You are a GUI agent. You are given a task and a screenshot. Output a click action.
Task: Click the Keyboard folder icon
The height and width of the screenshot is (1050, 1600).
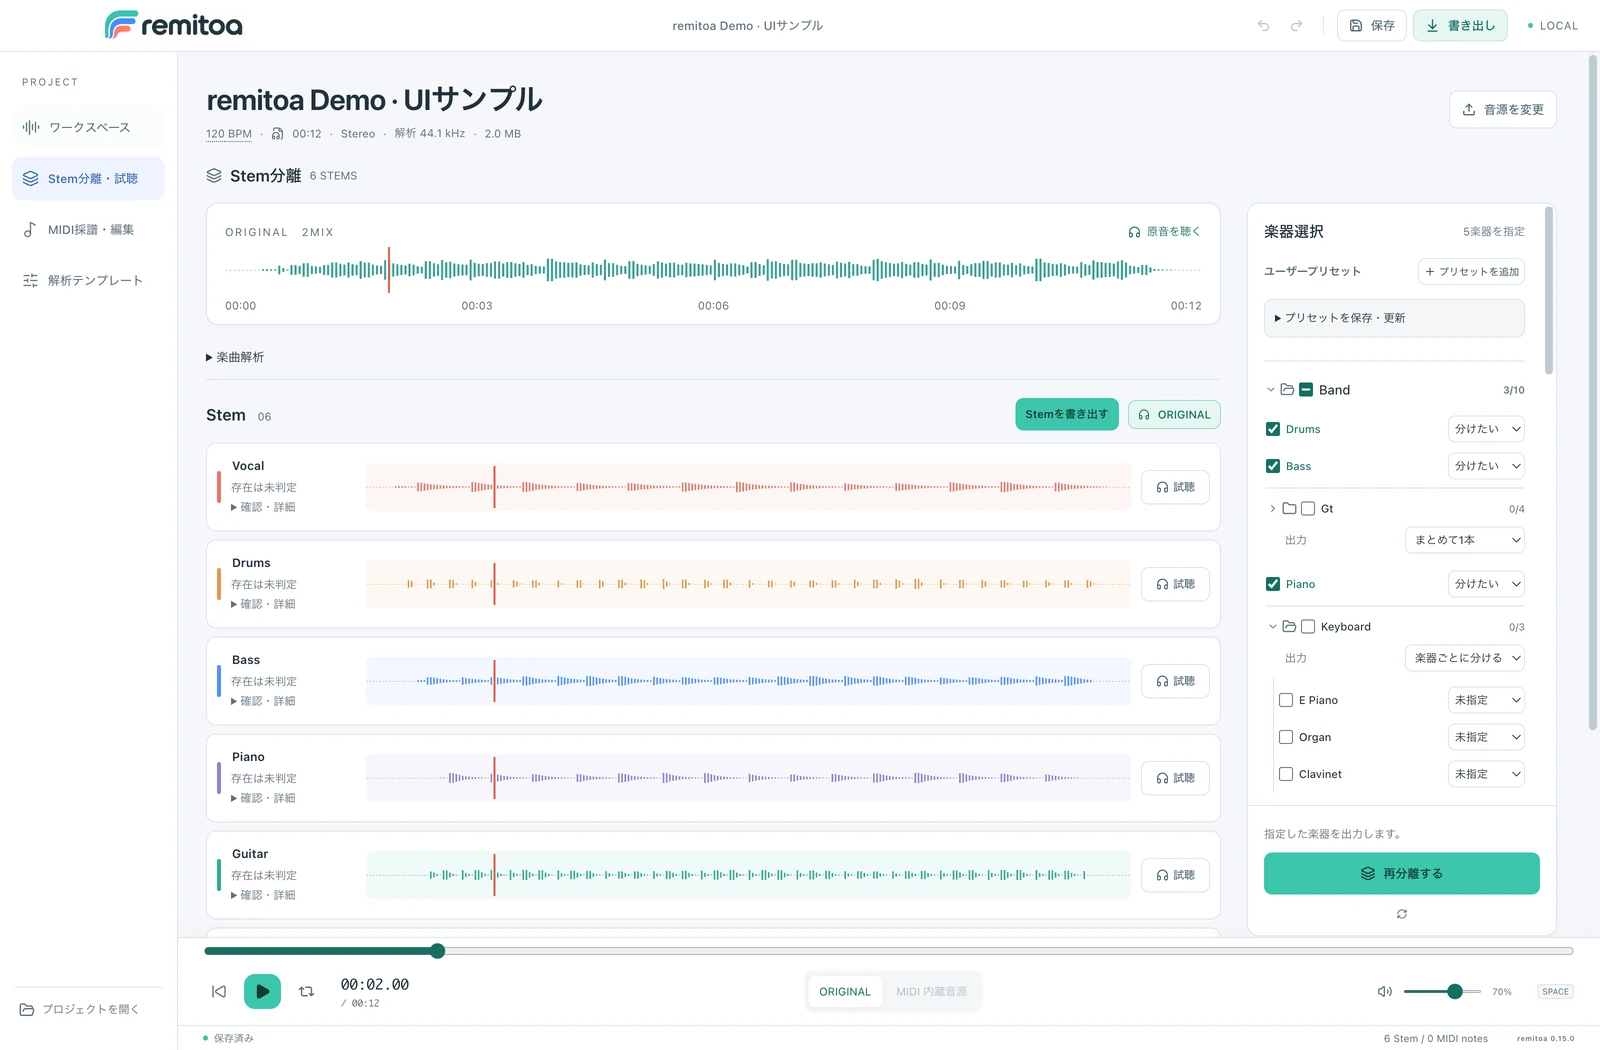1289,627
